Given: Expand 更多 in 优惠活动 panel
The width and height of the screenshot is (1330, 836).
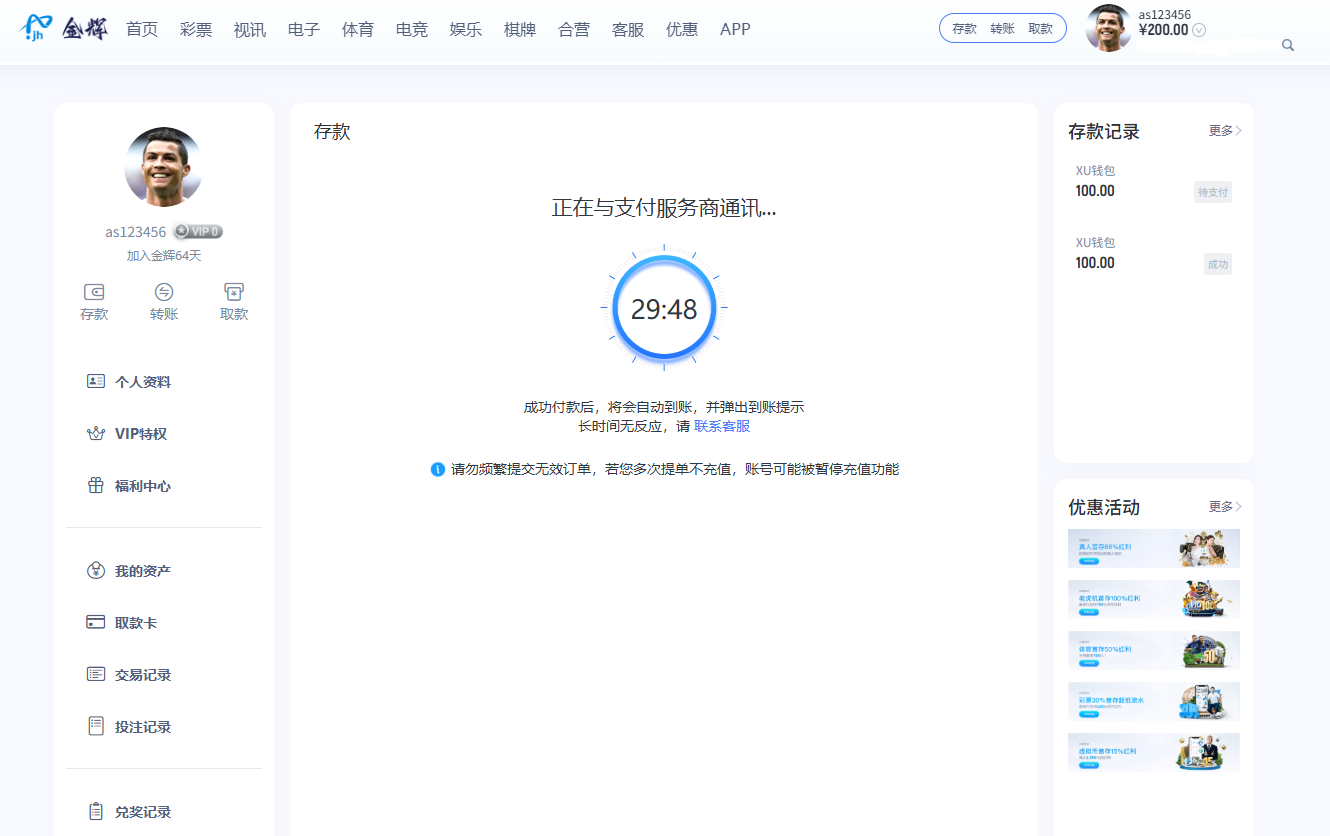Looking at the screenshot, I should pos(1225,507).
